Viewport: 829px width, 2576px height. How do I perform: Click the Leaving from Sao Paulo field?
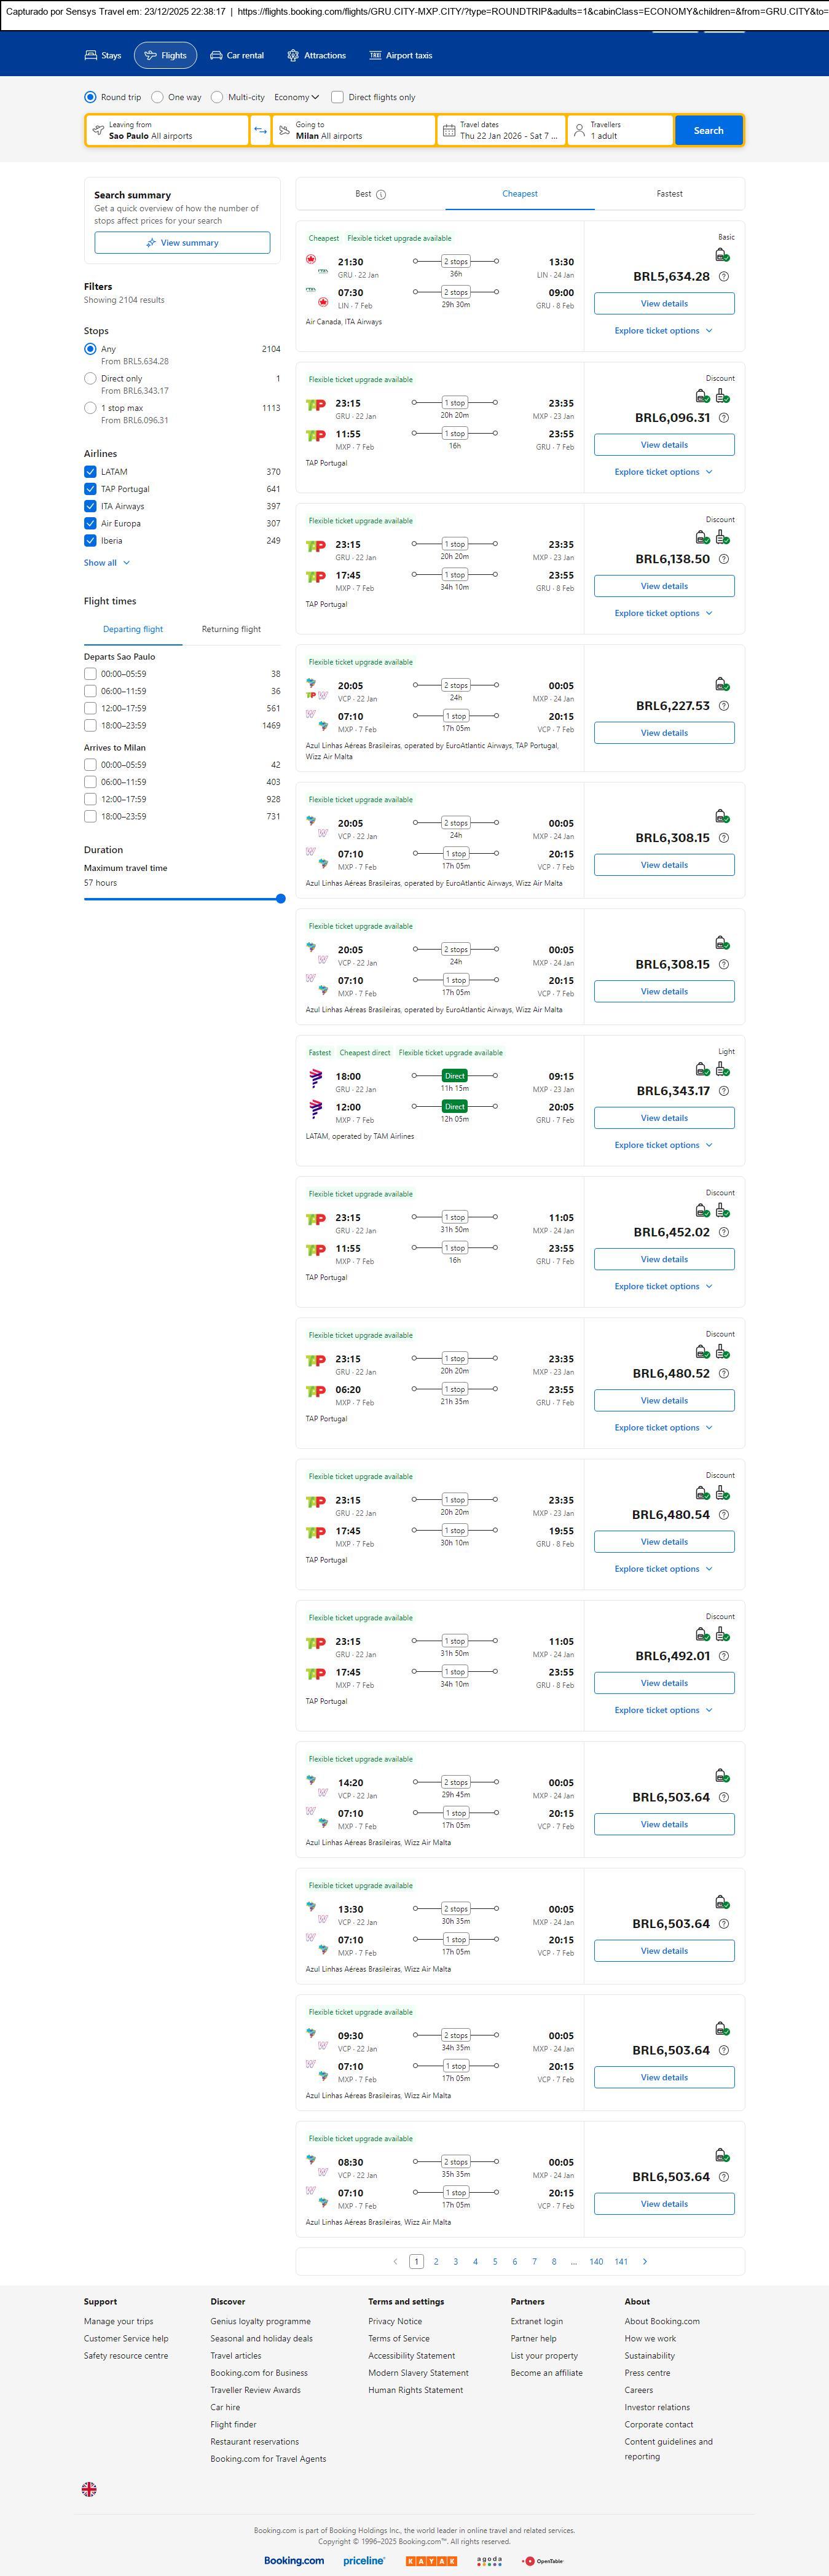coord(167,130)
